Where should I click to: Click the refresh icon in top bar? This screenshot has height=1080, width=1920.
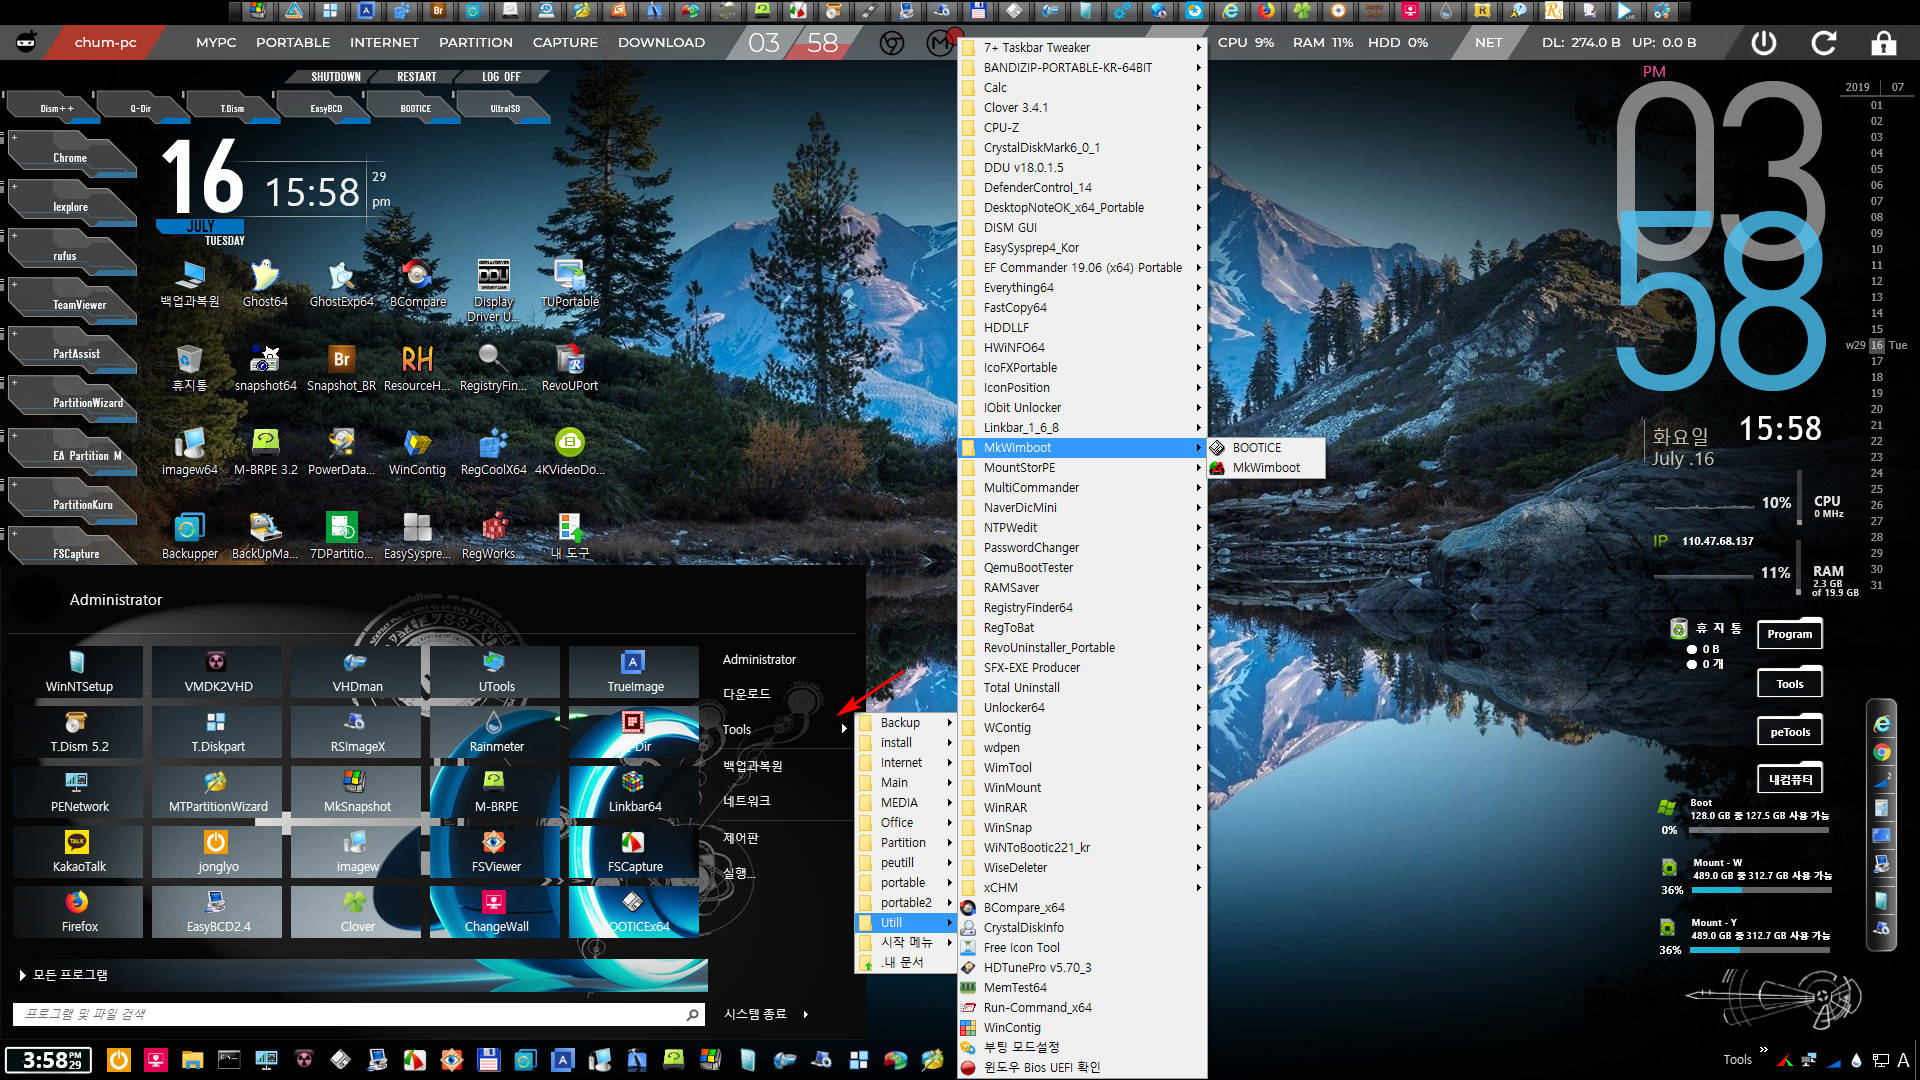pos(1824,43)
